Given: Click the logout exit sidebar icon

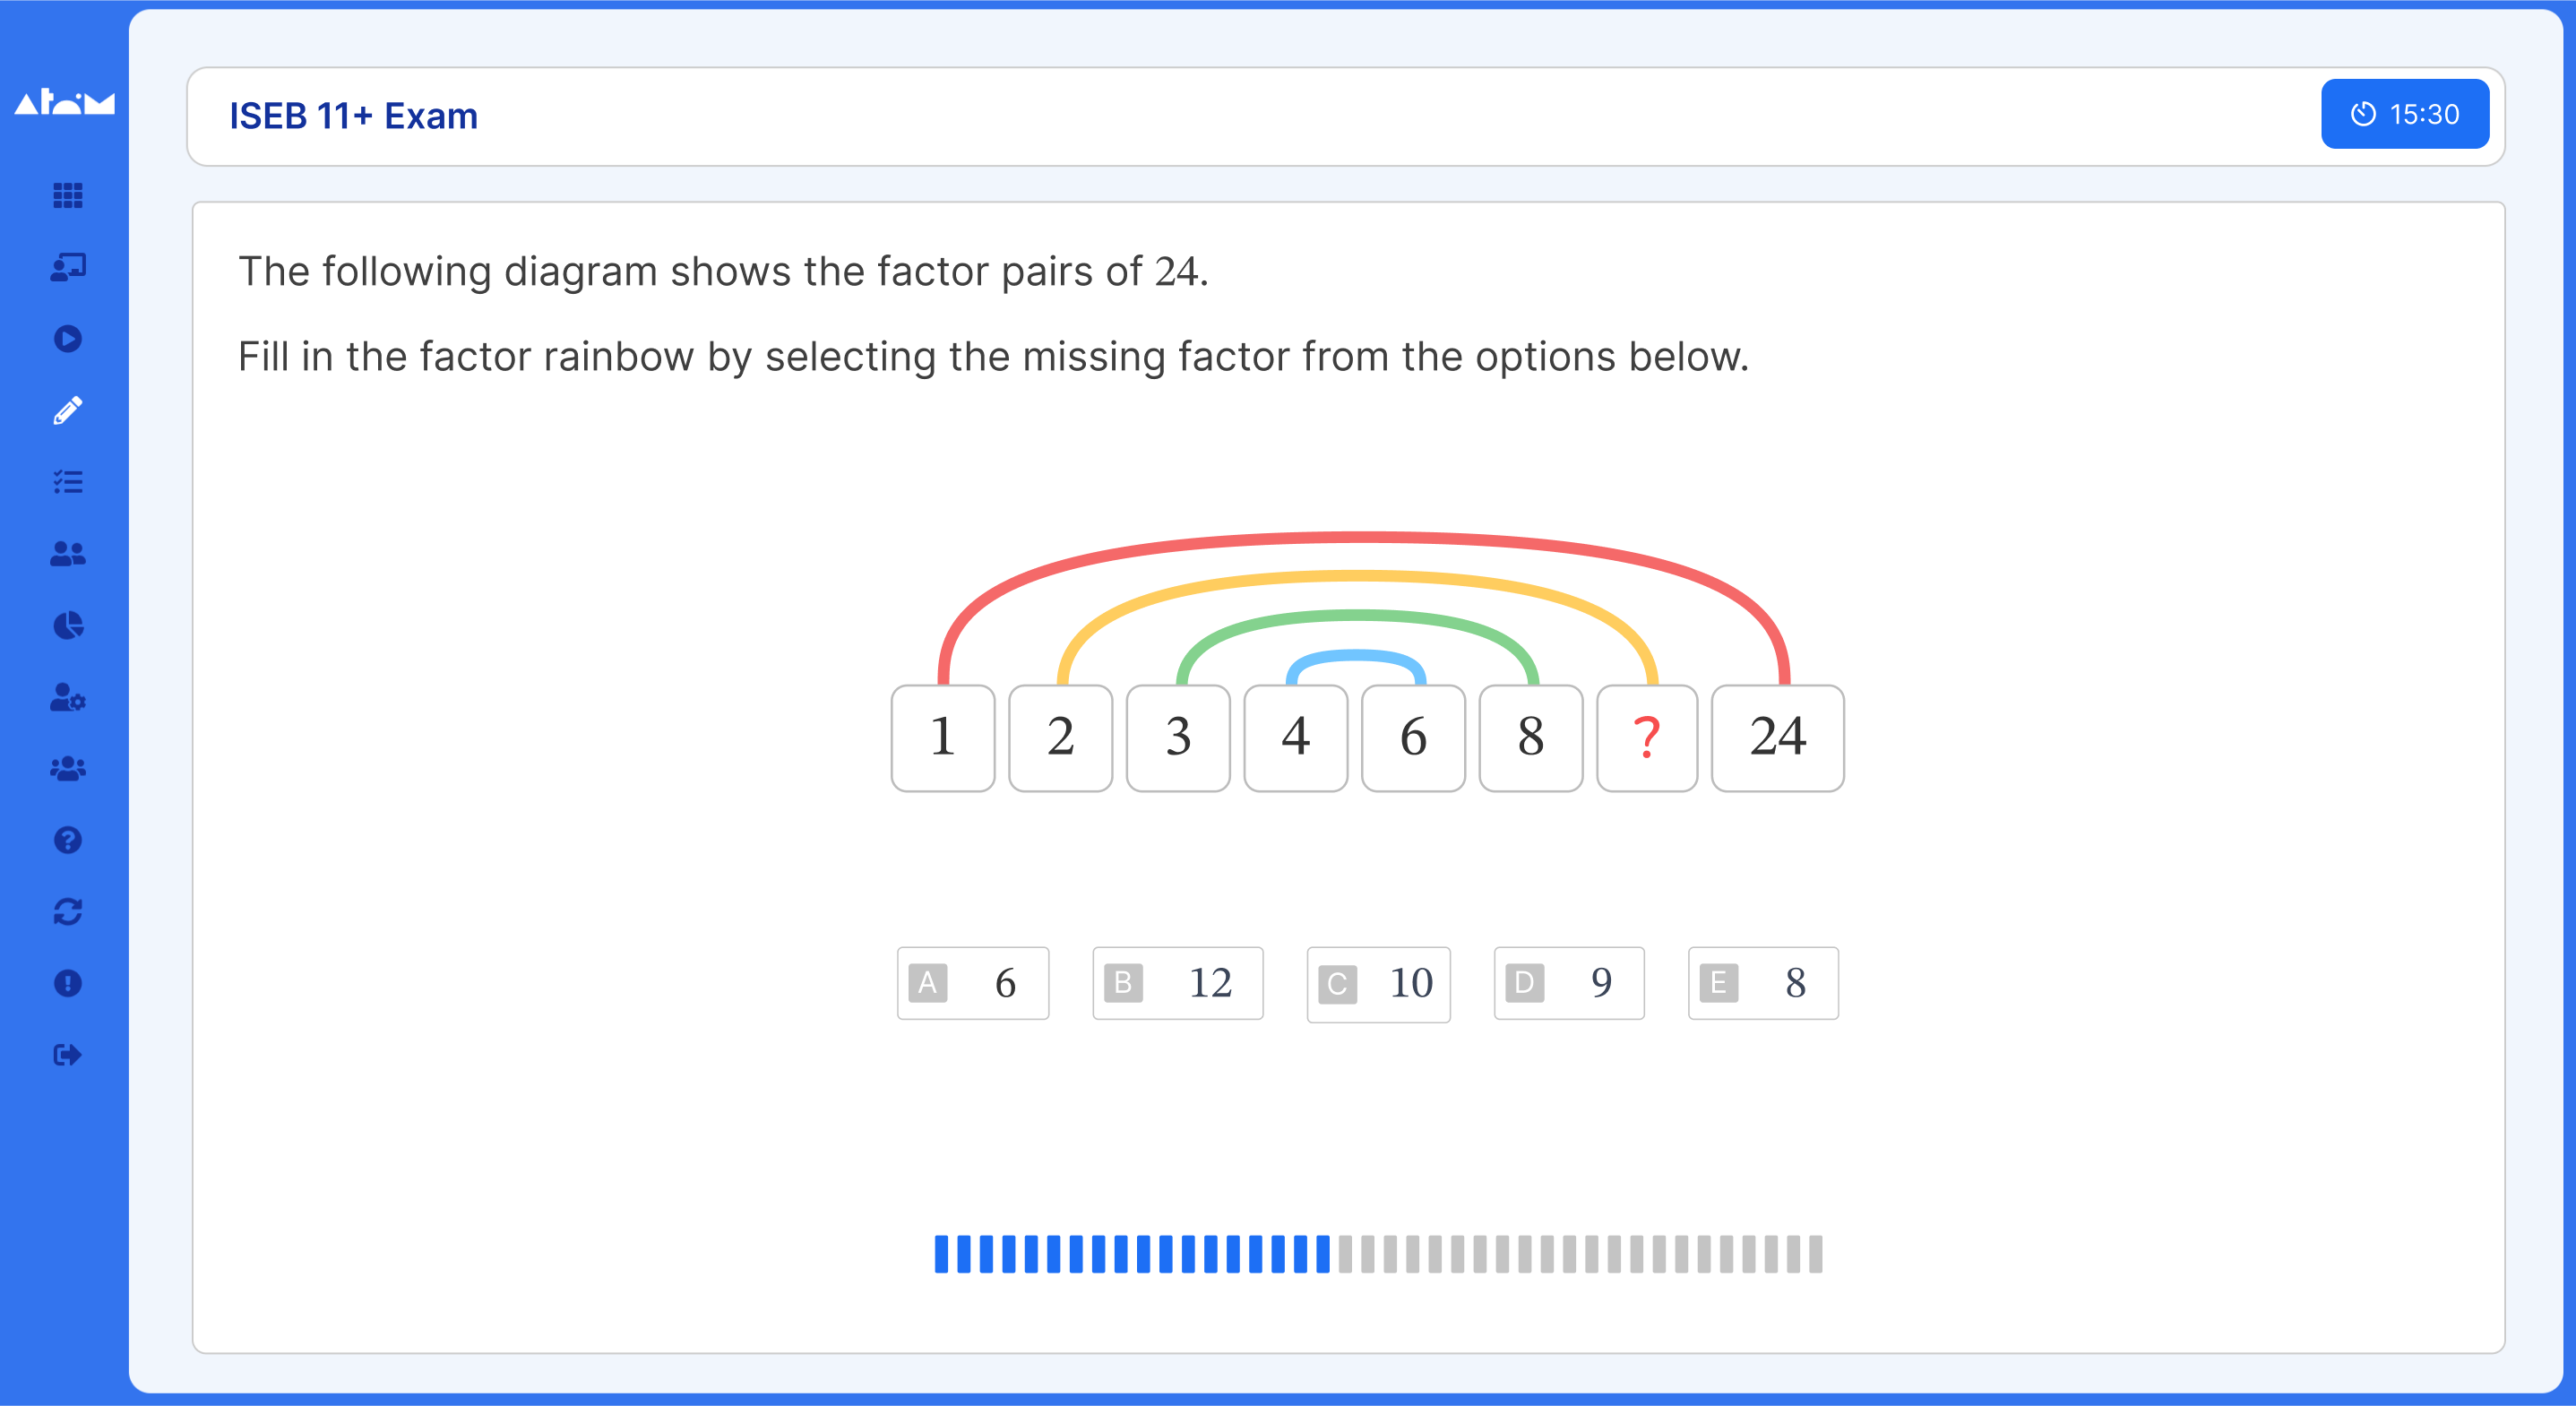Looking at the screenshot, I should 67,1055.
